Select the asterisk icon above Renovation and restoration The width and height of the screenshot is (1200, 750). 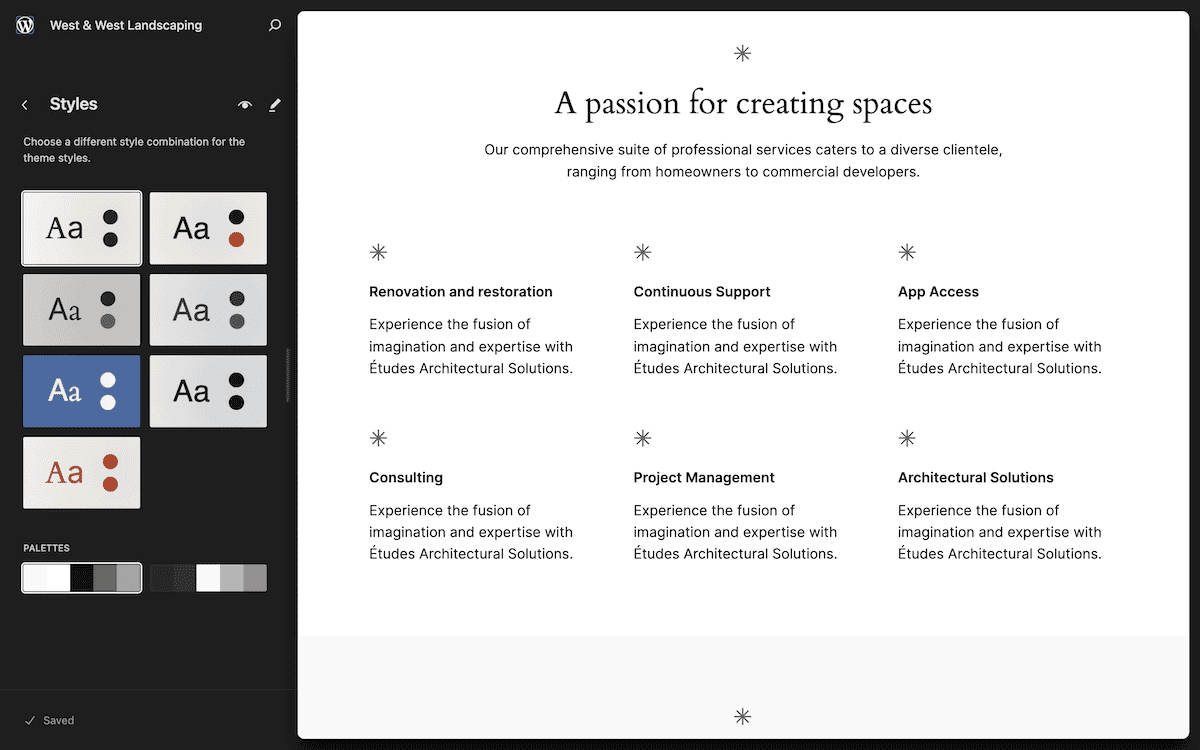click(378, 252)
